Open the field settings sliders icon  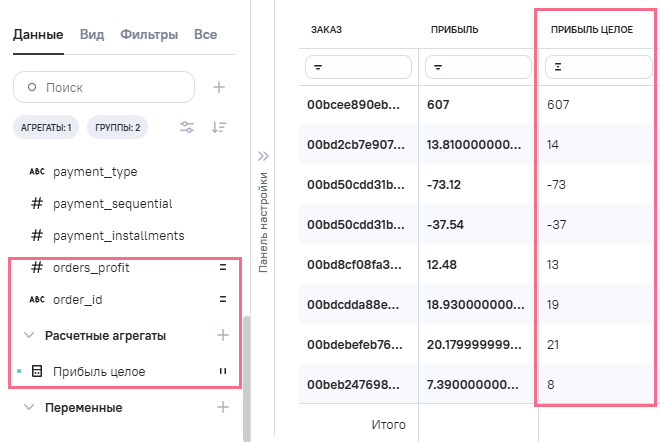(x=187, y=127)
